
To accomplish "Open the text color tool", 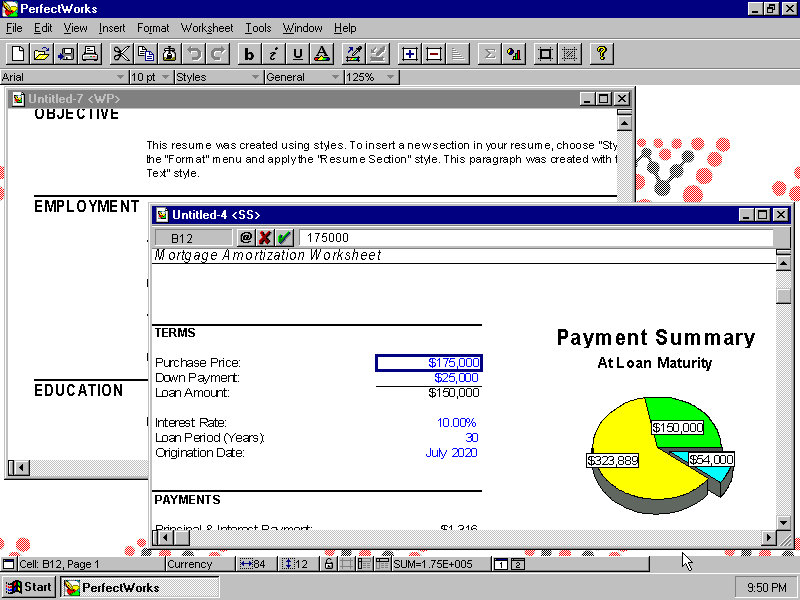I will click(x=322, y=54).
